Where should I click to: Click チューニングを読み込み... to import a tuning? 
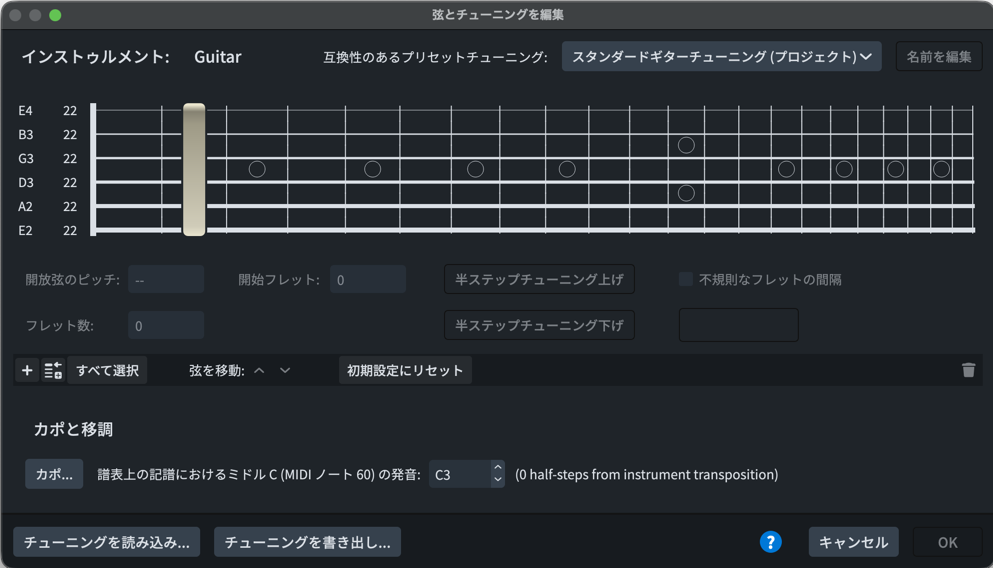tap(107, 542)
